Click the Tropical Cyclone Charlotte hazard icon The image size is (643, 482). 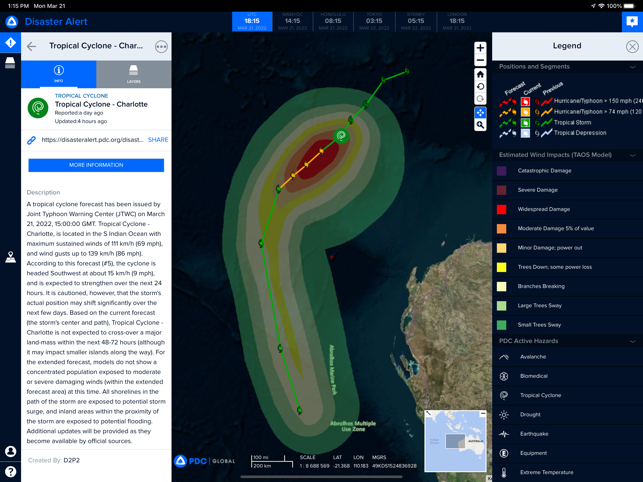[38, 107]
